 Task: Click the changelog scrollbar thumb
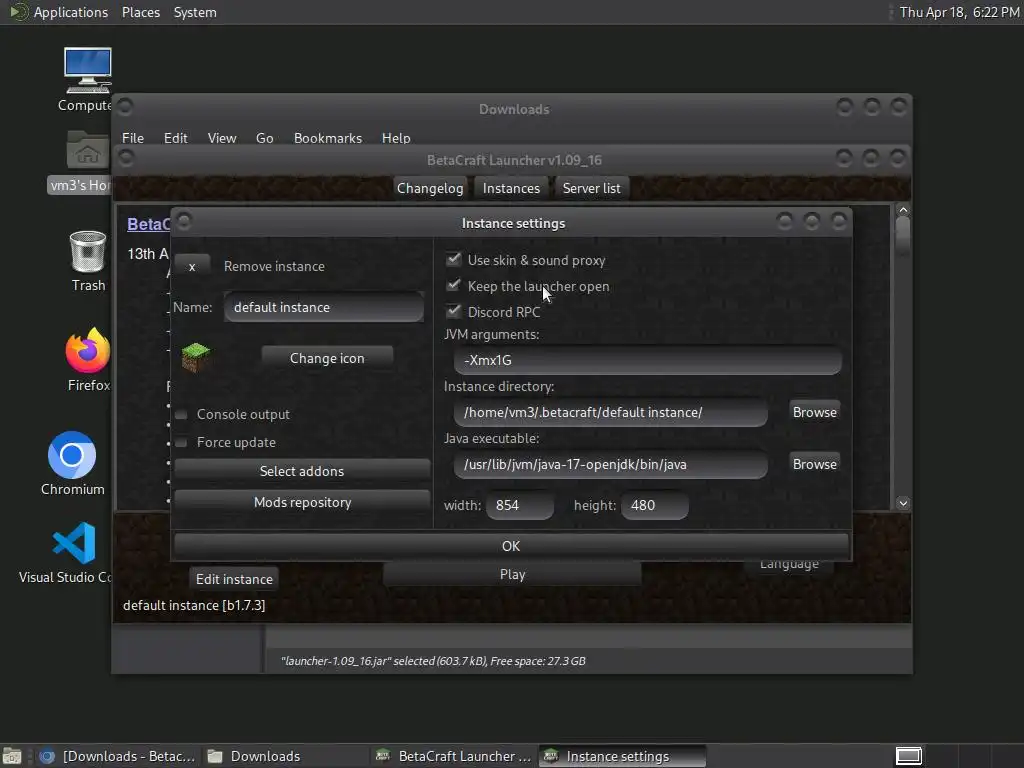903,236
